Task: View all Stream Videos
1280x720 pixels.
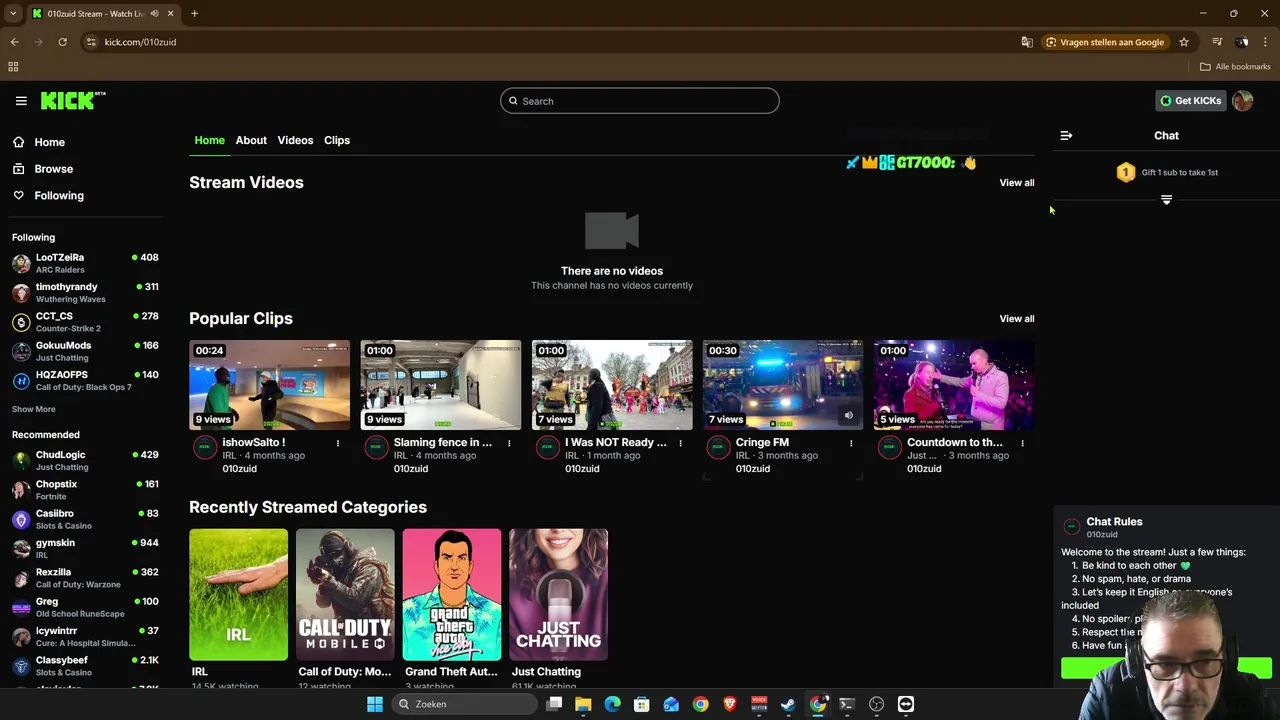Action: (1017, 183)
